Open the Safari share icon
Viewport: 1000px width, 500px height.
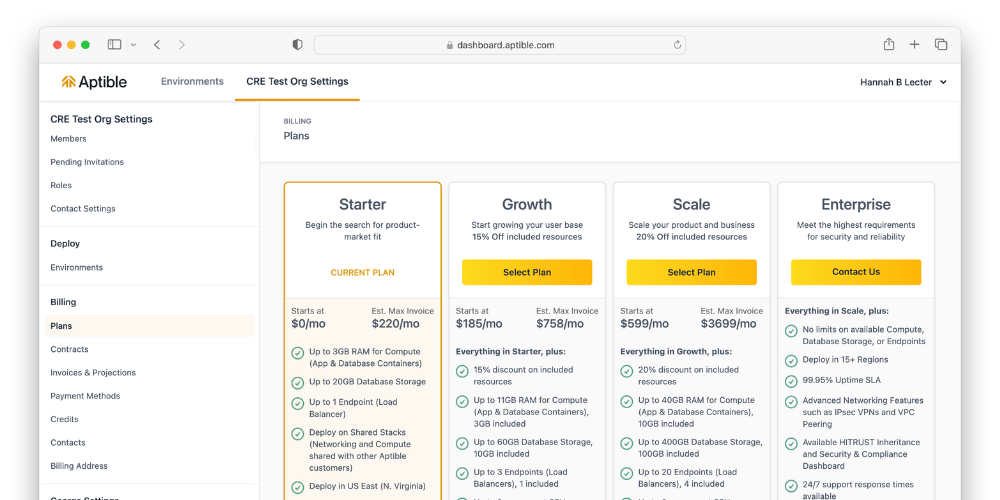point(888,44)
